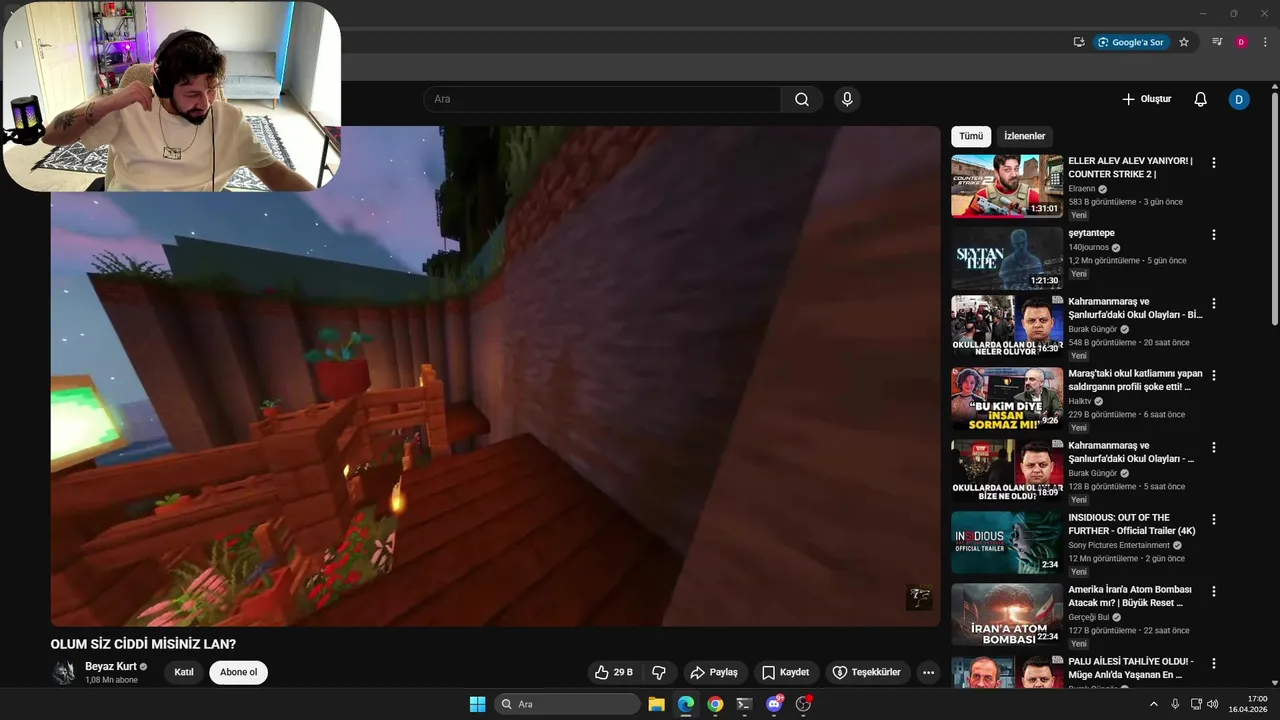The image size is (1280, 720).
Task: Focus the Windows taskbar Ara search box
Action: (x=567, y=704)
